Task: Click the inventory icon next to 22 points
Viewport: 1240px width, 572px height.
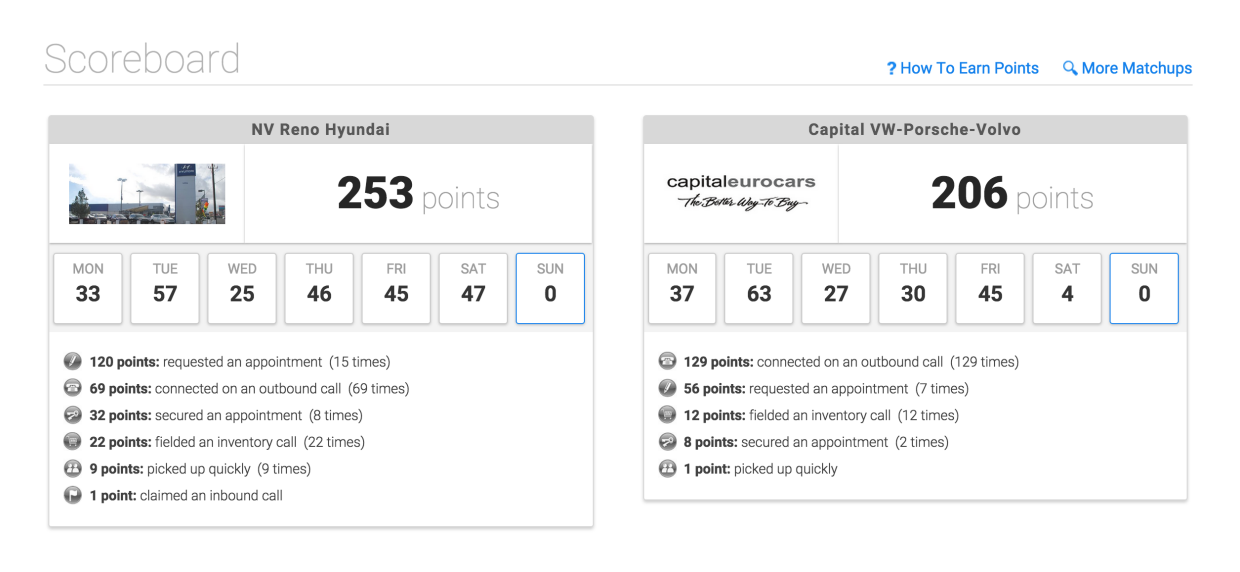Action: point(73,442)
